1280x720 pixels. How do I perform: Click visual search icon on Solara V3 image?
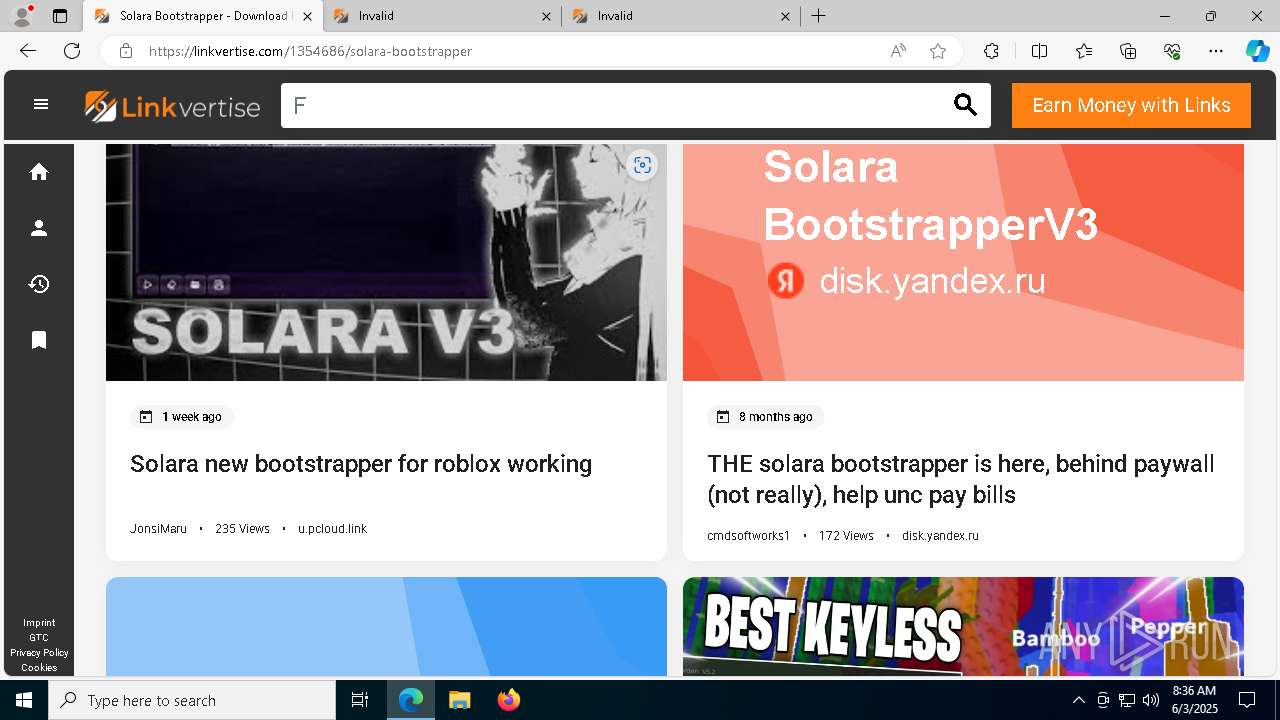[642, 165]
